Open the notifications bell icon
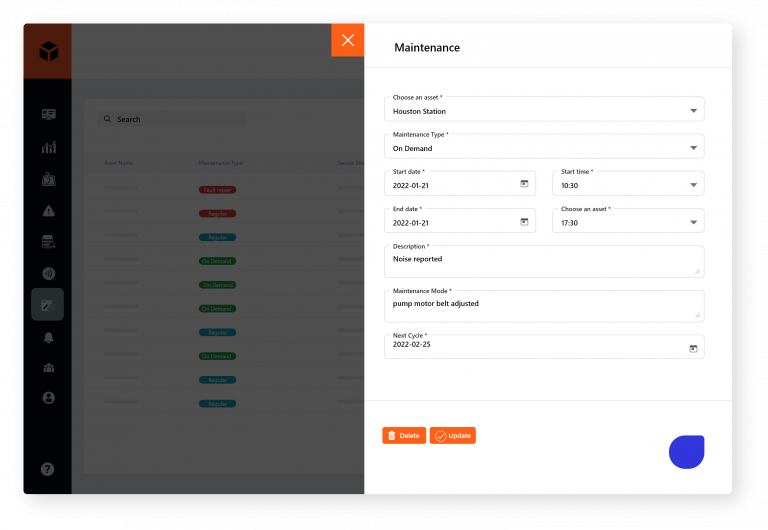 48,337
